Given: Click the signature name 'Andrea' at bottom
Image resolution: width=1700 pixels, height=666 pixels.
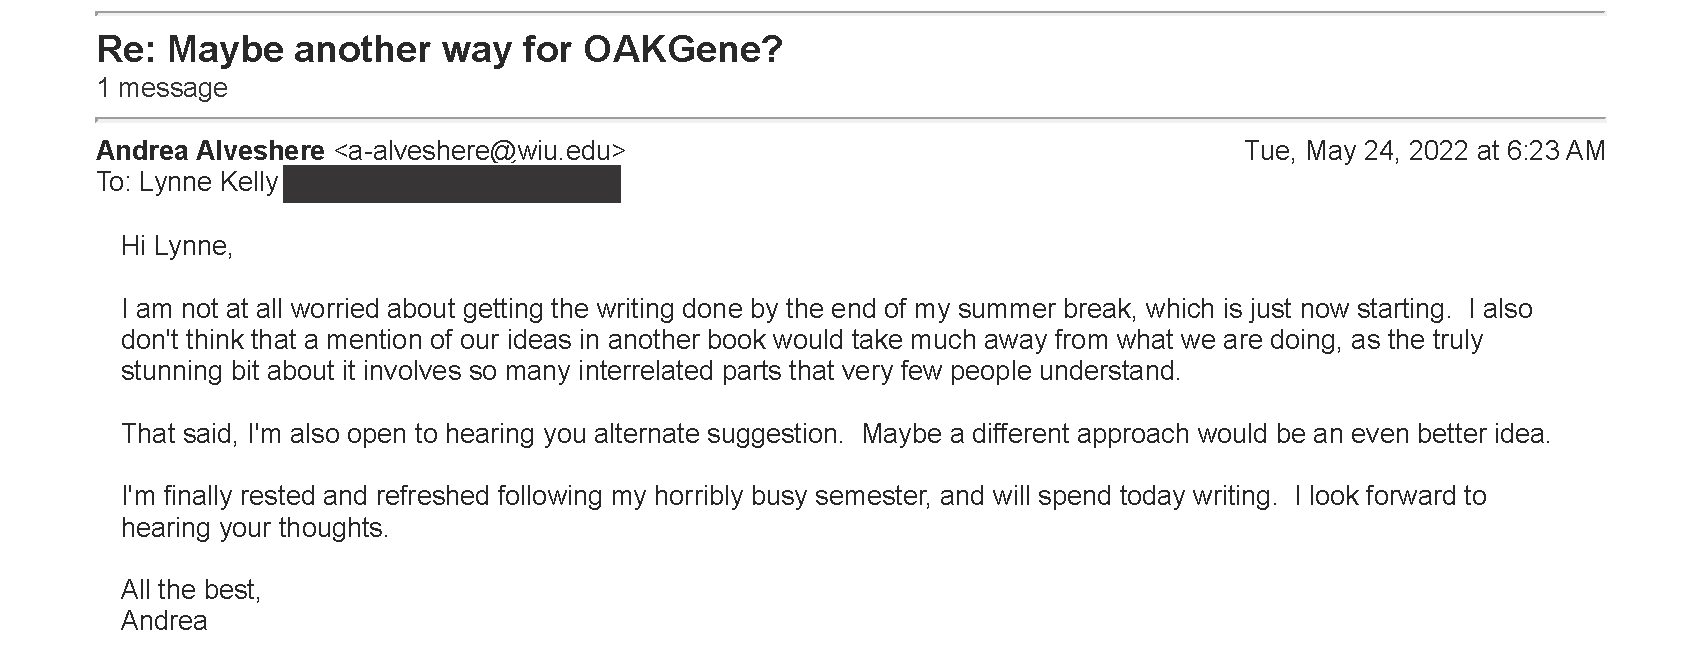Looking at the screenshot, I should click(164, 621).
